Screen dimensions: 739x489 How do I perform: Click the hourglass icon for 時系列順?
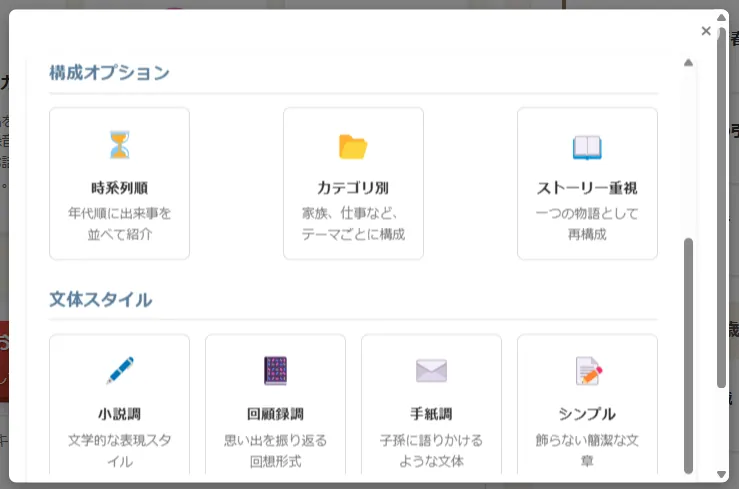tap(120, 145)
